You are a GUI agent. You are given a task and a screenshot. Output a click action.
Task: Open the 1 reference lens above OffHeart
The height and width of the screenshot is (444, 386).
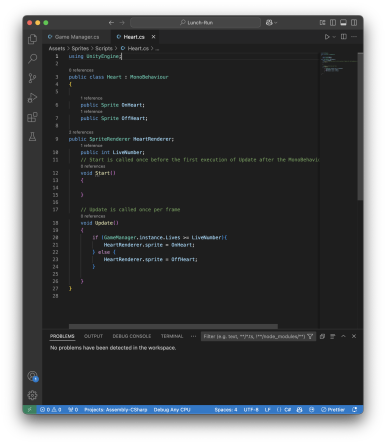(91, 112)
